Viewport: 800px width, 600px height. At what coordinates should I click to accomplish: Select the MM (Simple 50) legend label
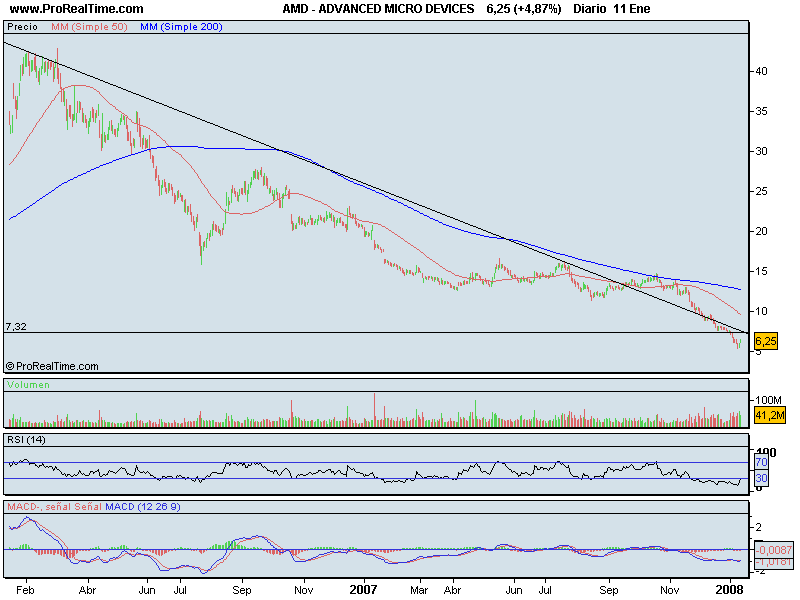click(x=89, y=27)
